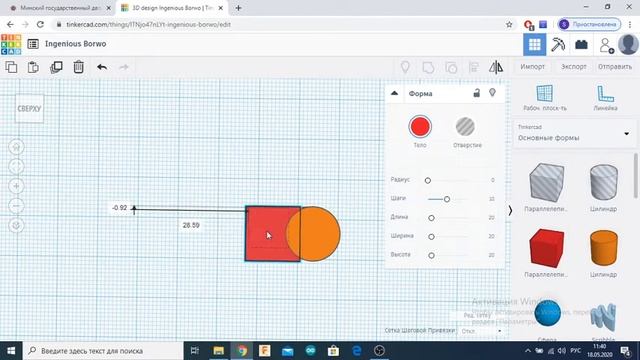
Task: Open the designs list icon
Action: point(33,44)
